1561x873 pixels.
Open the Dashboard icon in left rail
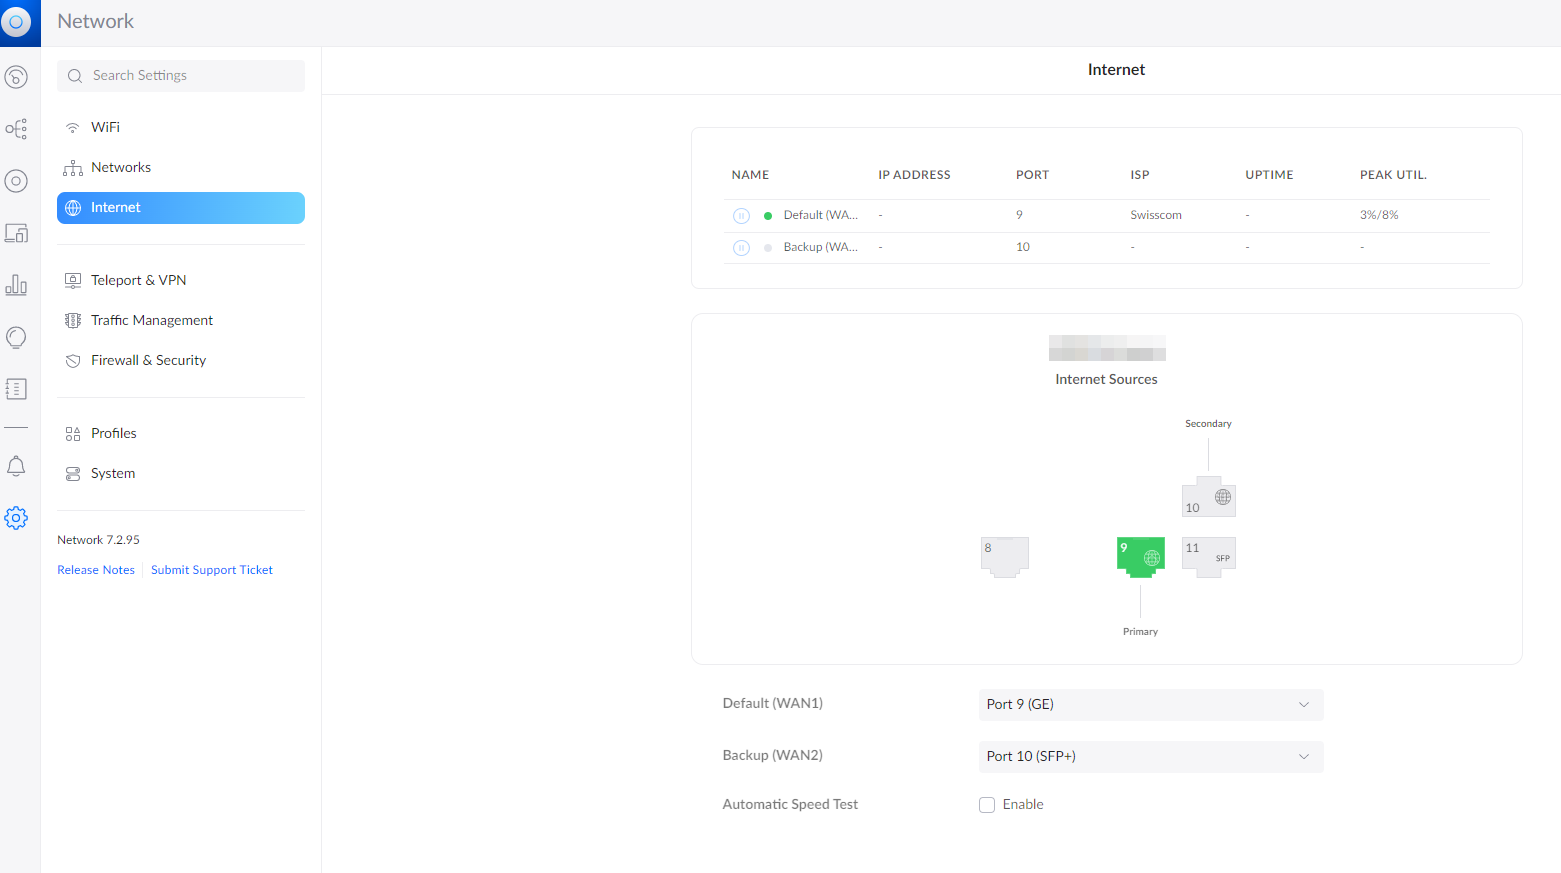coord(16,77)
